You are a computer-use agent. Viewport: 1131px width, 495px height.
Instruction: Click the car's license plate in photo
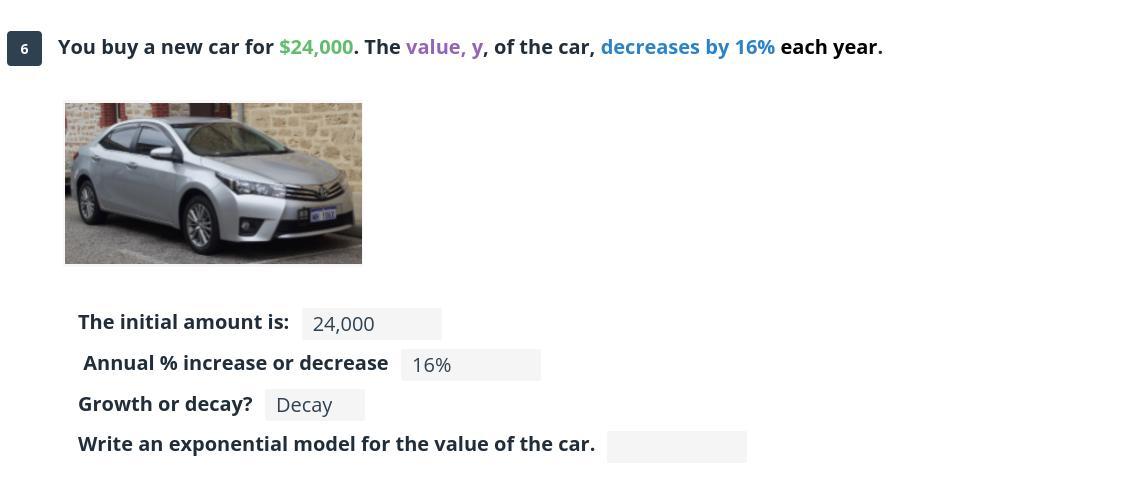pos(322,214)
